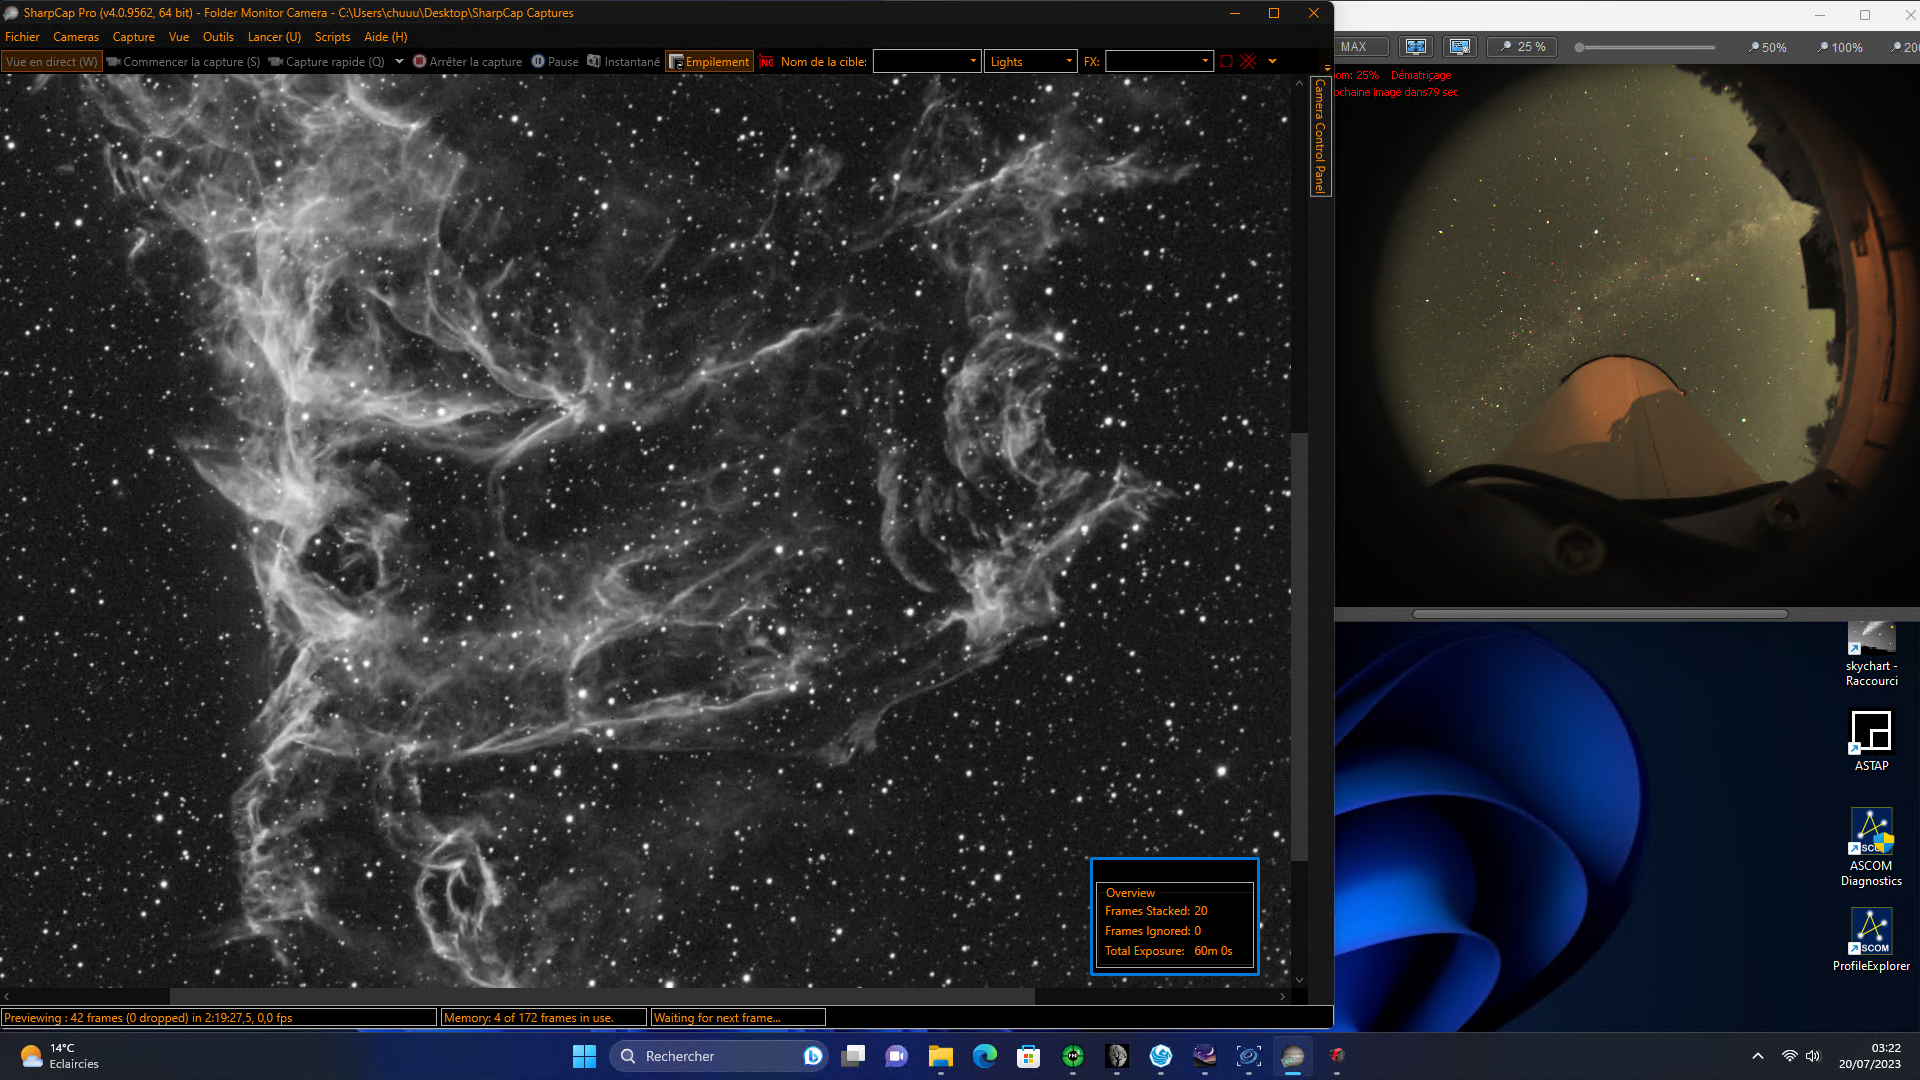
Task: Open Microsoft Store from the taskbar
Action: [x=1029, y=1056]
